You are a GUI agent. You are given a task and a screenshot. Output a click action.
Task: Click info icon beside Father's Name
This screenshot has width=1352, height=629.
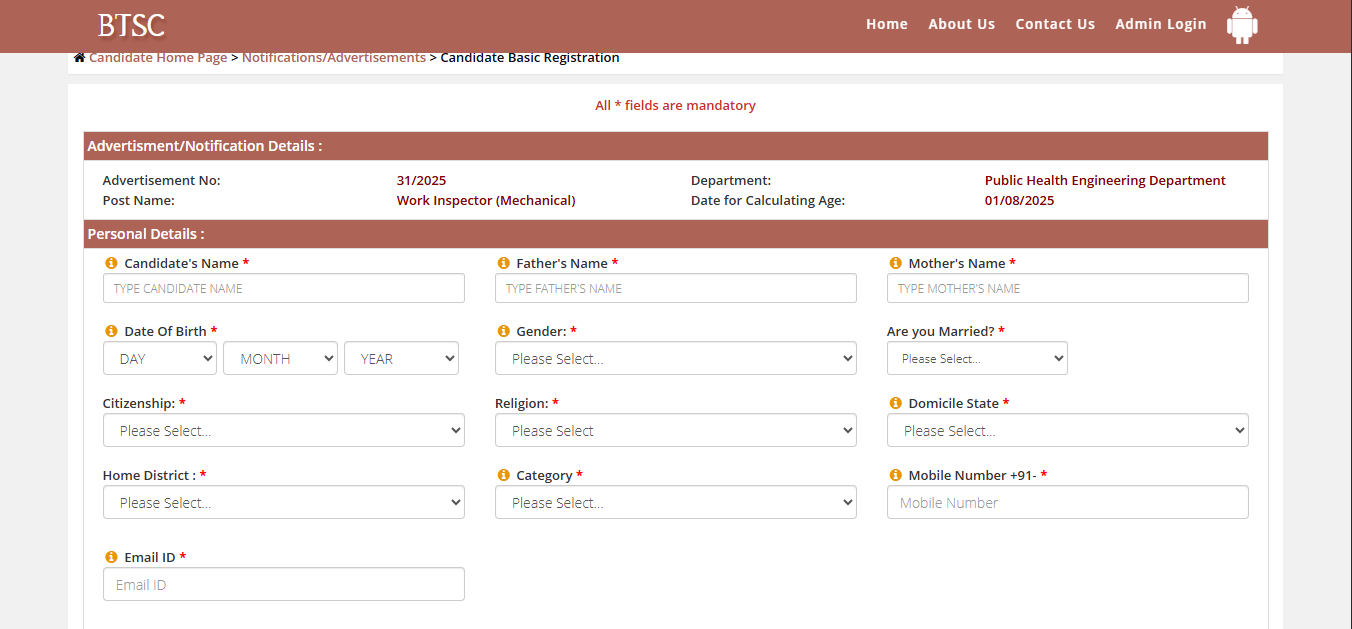coord(503,263)
